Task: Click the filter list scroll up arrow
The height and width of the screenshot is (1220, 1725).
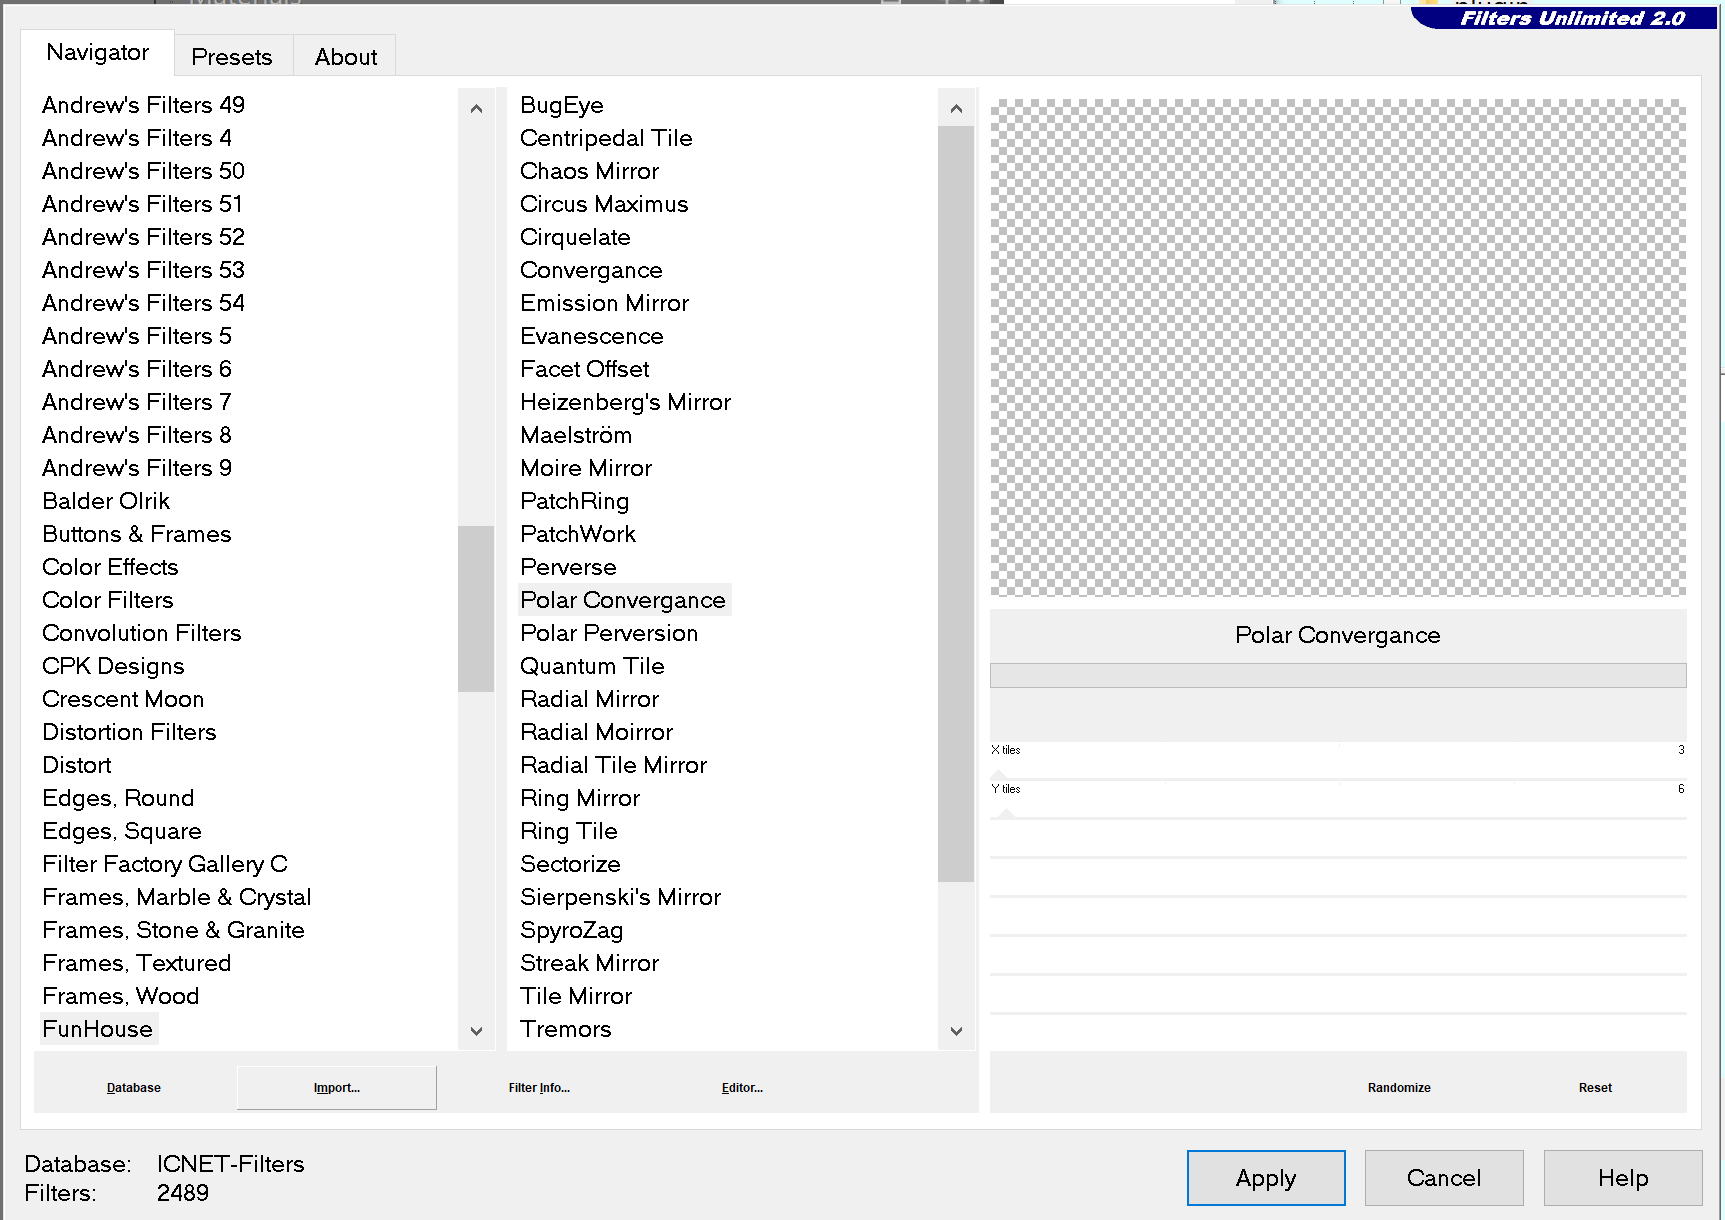Action: click(x=956, y=108)
